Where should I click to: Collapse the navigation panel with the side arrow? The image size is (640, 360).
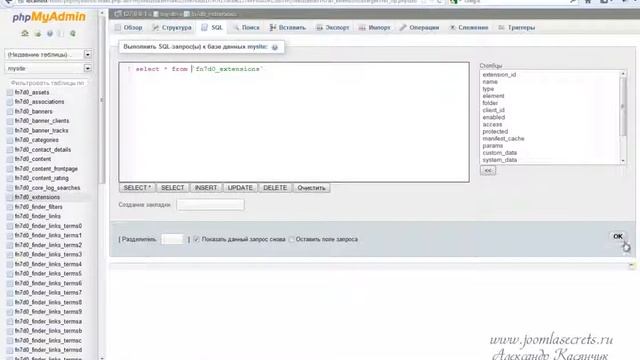[102, 100]
